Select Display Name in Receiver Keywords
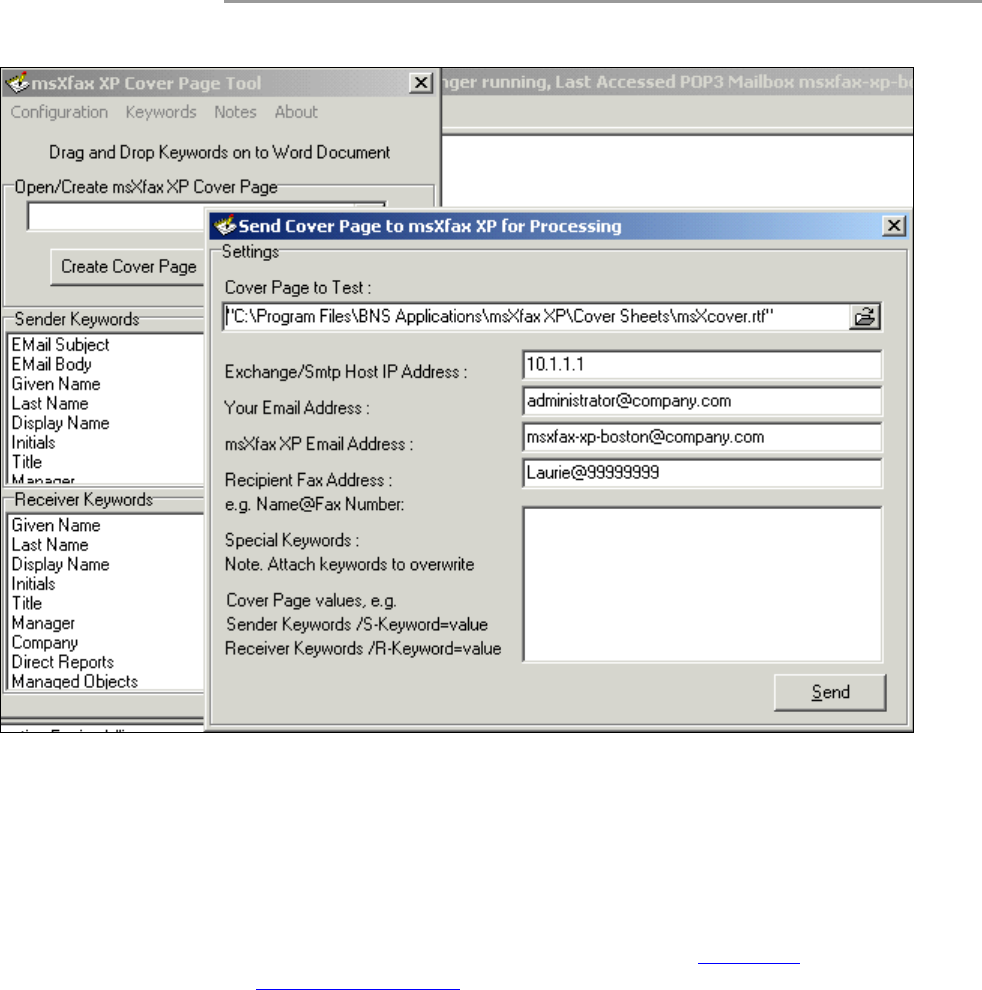 [x=60, y=564]
